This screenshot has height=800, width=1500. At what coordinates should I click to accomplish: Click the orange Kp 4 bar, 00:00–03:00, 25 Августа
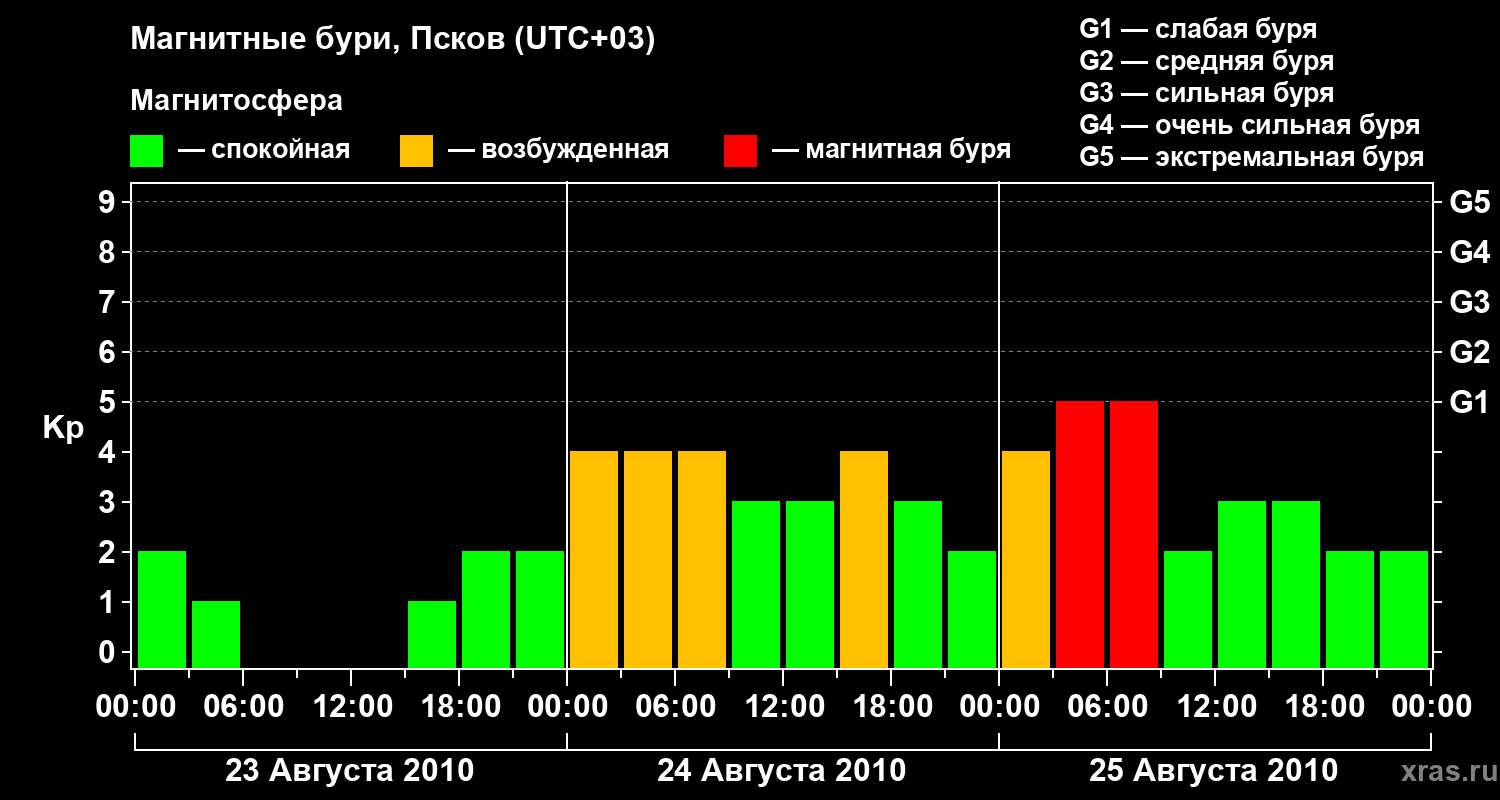tap(1026, 559)
